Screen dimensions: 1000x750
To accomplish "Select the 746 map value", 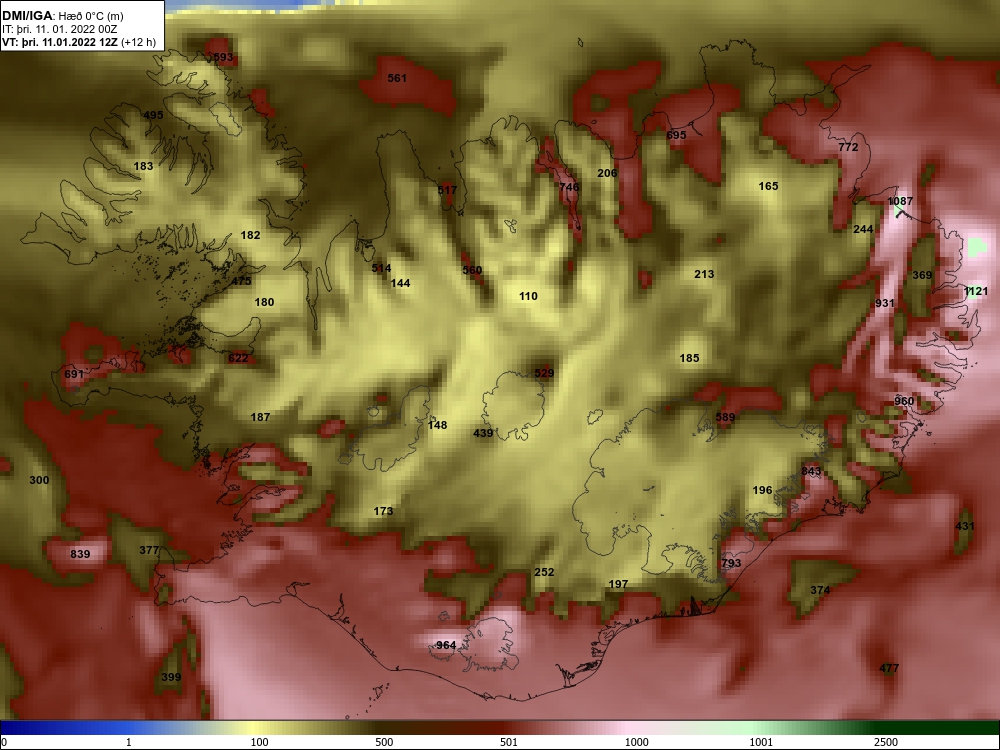I will click(570, 187).
